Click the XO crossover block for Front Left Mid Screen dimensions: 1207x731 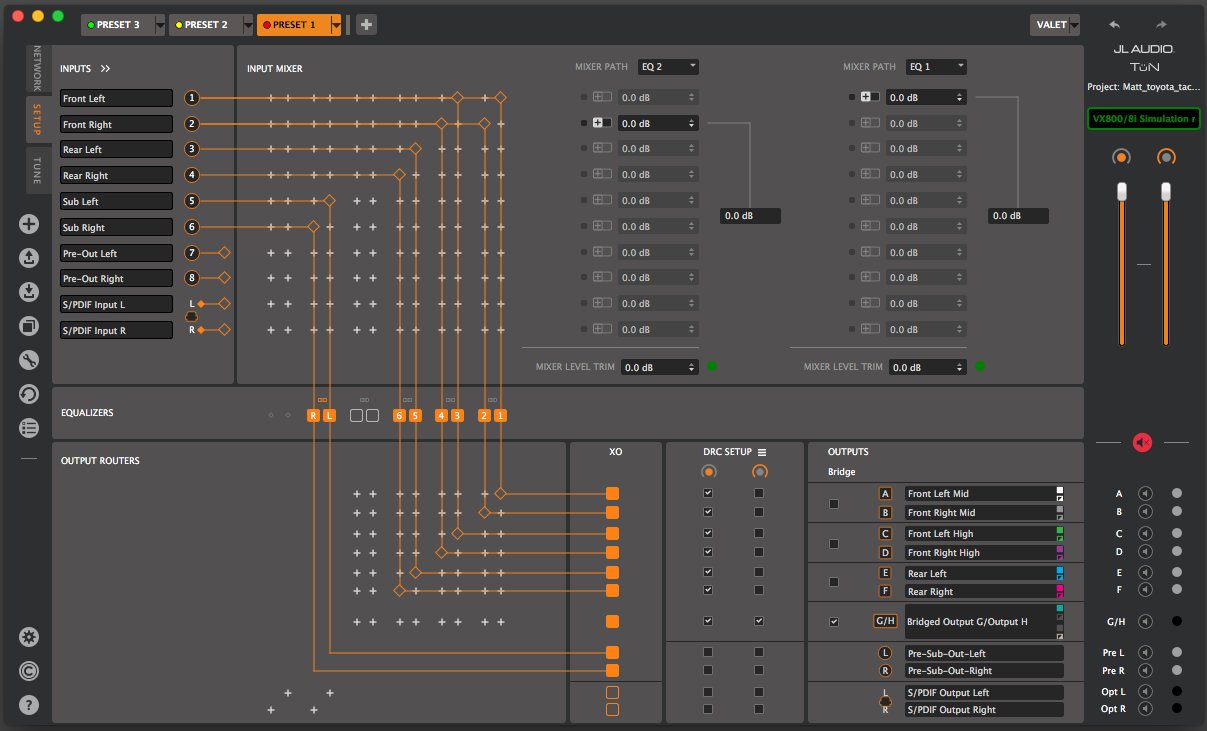click(x=612, y=493)
